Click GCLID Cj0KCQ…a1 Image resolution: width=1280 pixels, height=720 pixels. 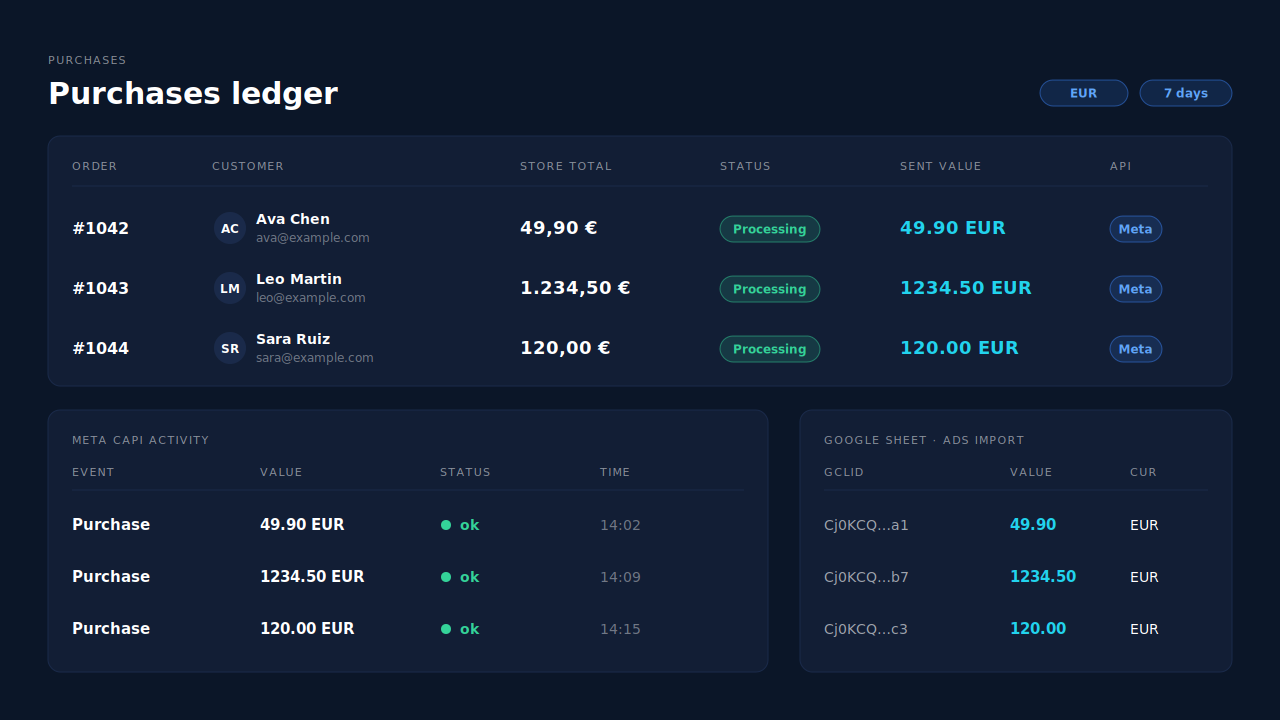coord(866,525)
